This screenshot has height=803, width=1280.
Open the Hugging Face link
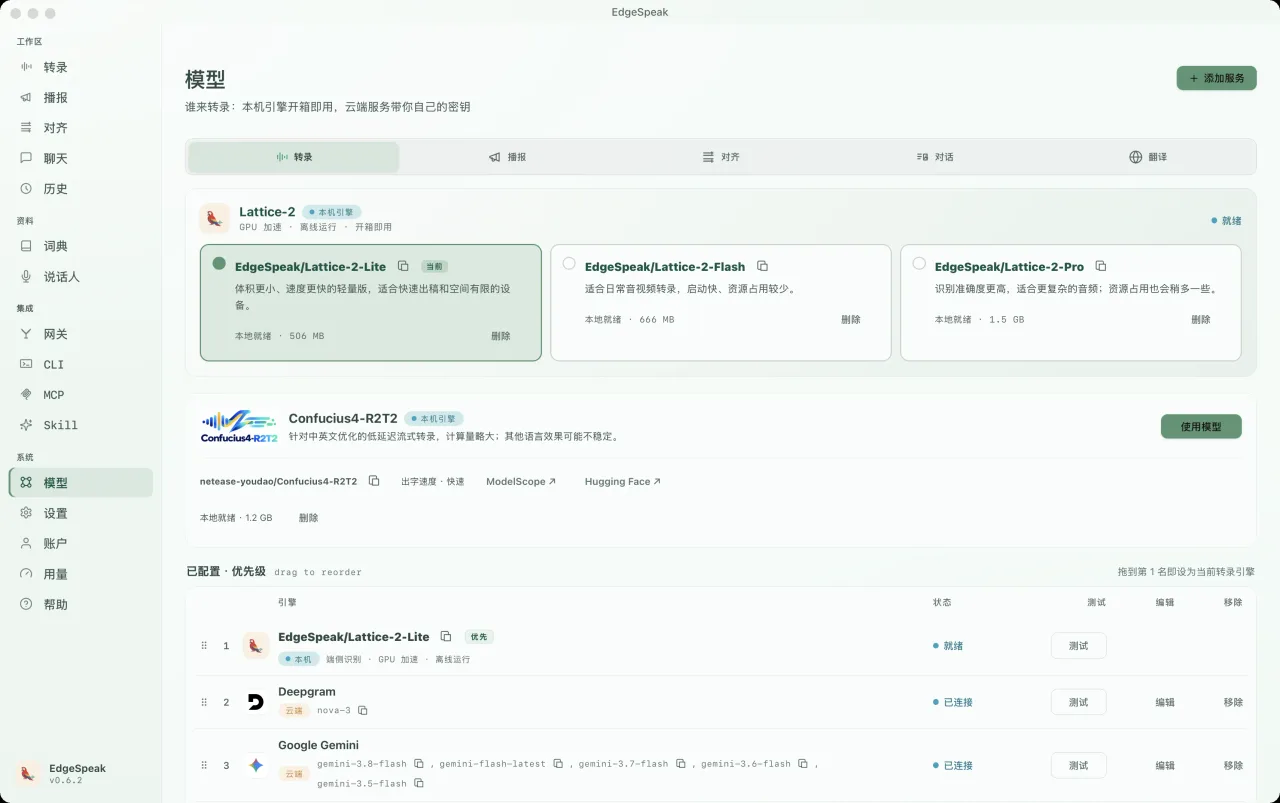point(623,482)
